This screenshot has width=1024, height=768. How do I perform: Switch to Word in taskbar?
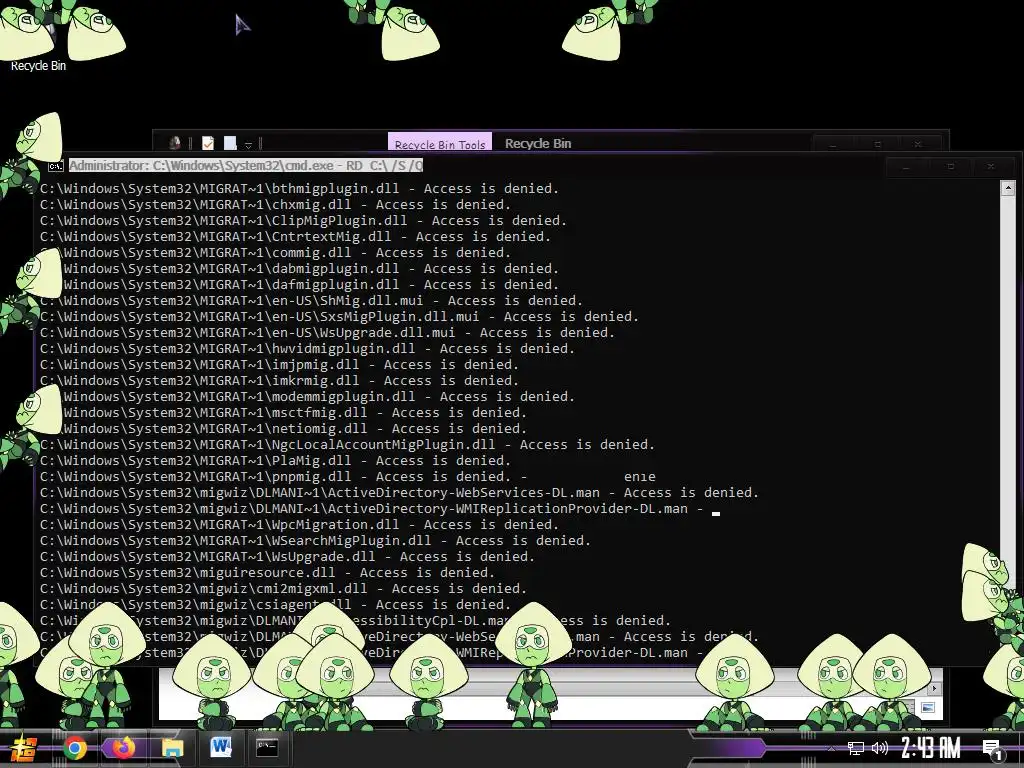point(221,748)
